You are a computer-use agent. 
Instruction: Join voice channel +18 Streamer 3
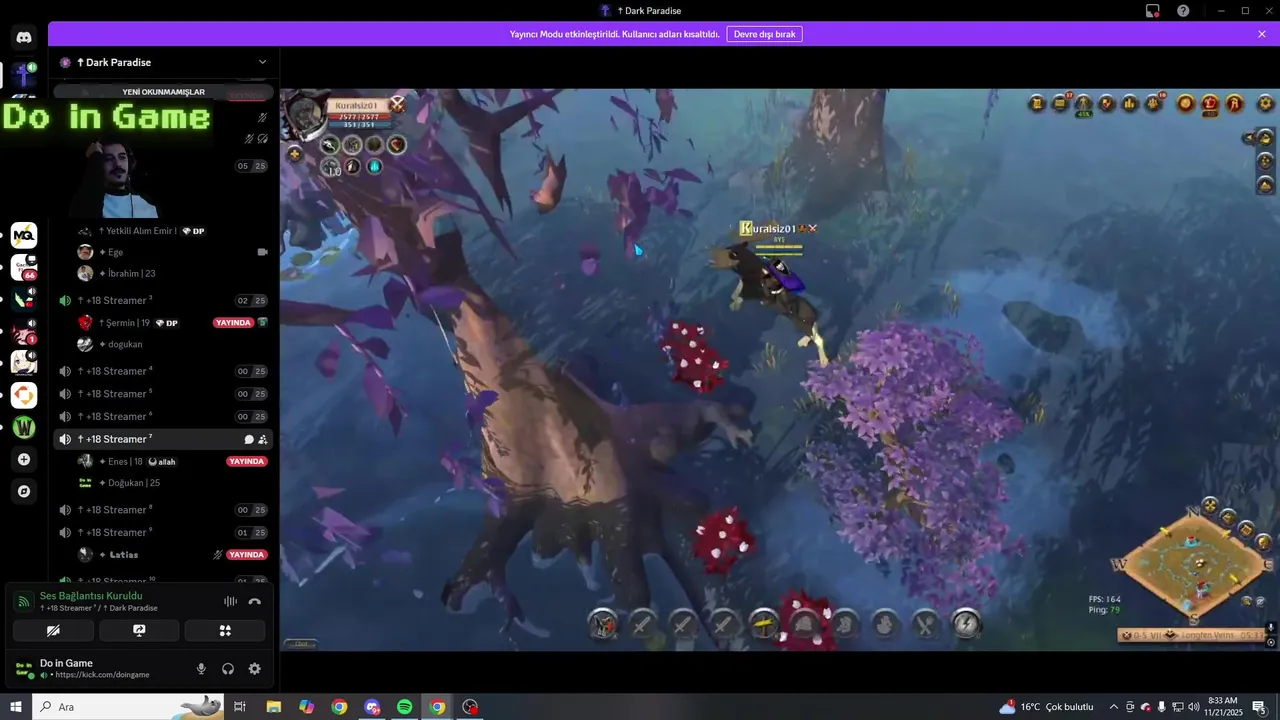165,300
